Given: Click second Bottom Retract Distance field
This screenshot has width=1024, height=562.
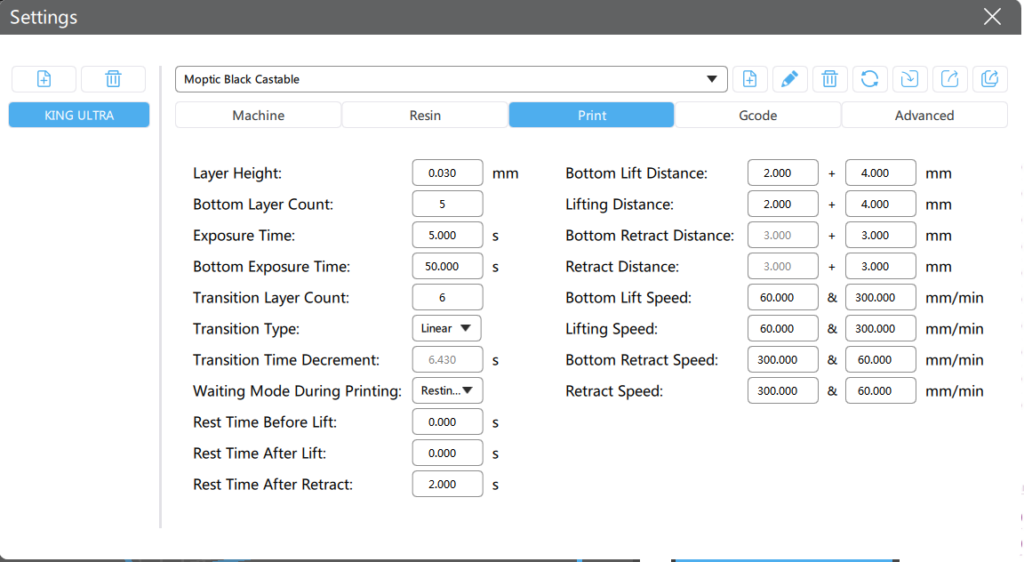Looking at the screenshot, I should coord(880,235).
